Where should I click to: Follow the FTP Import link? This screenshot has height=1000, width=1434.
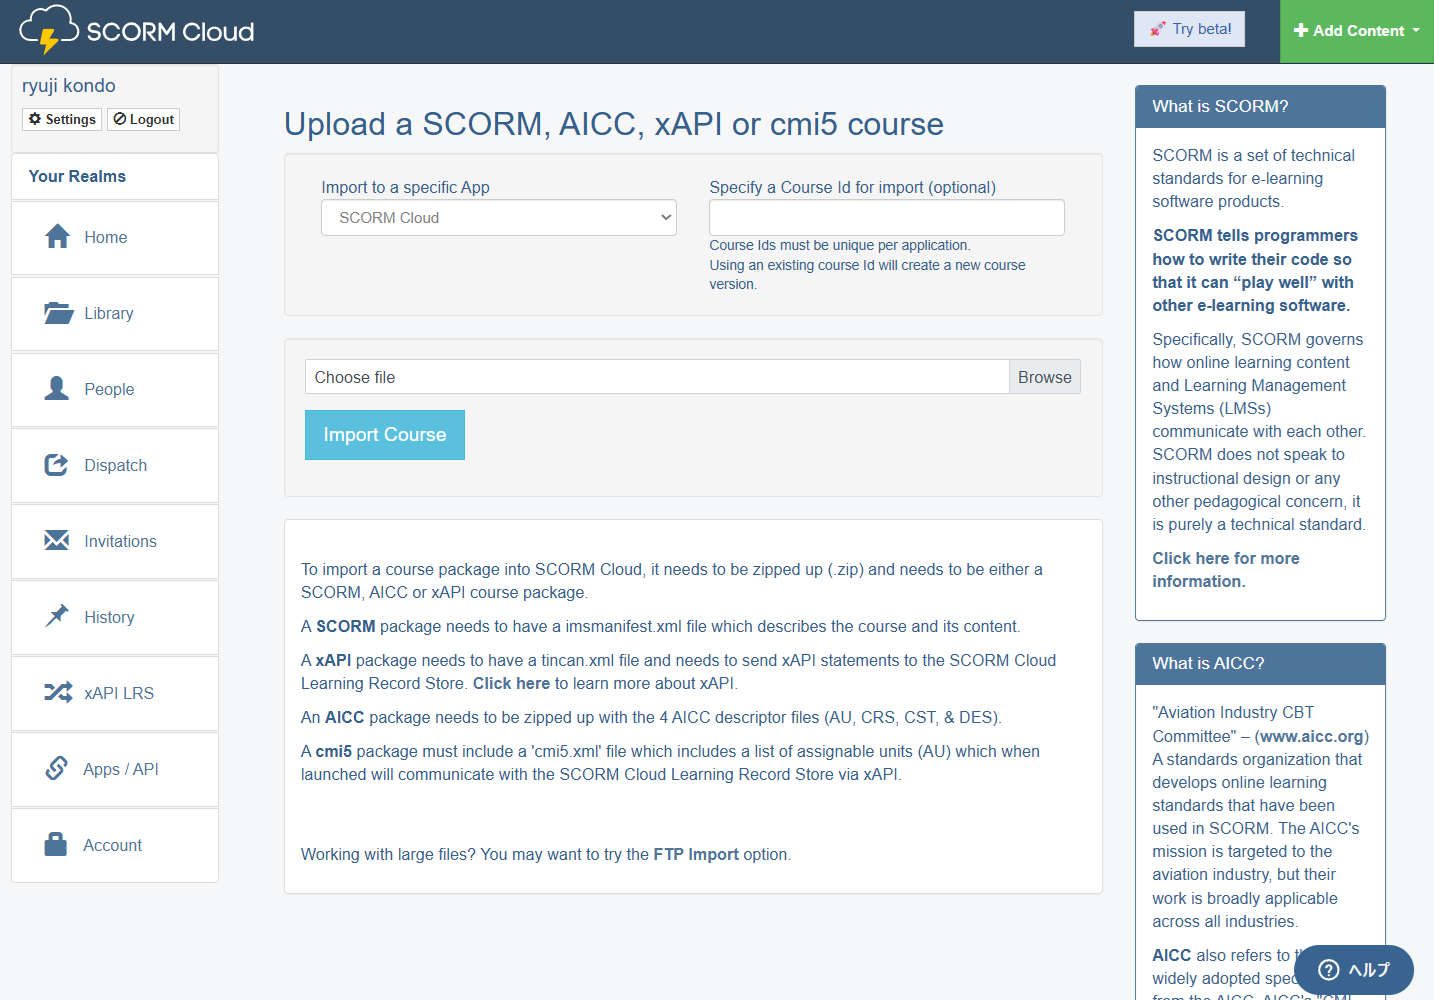pos(696,855)
